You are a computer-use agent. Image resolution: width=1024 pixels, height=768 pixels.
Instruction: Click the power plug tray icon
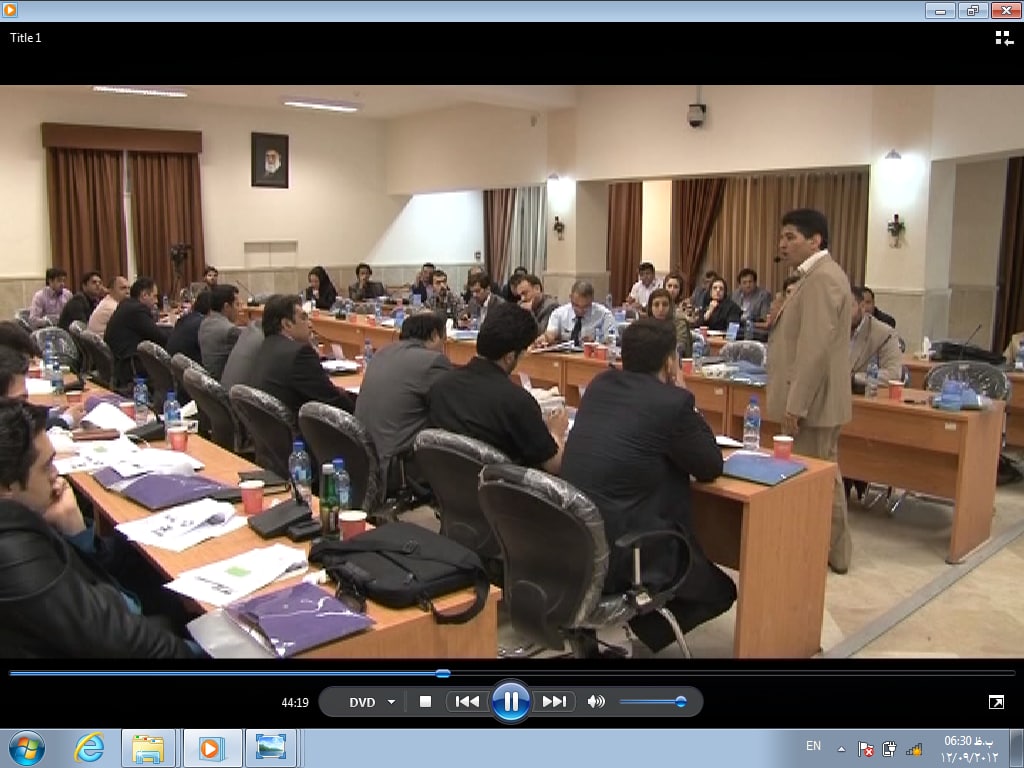tap(889, 749)
